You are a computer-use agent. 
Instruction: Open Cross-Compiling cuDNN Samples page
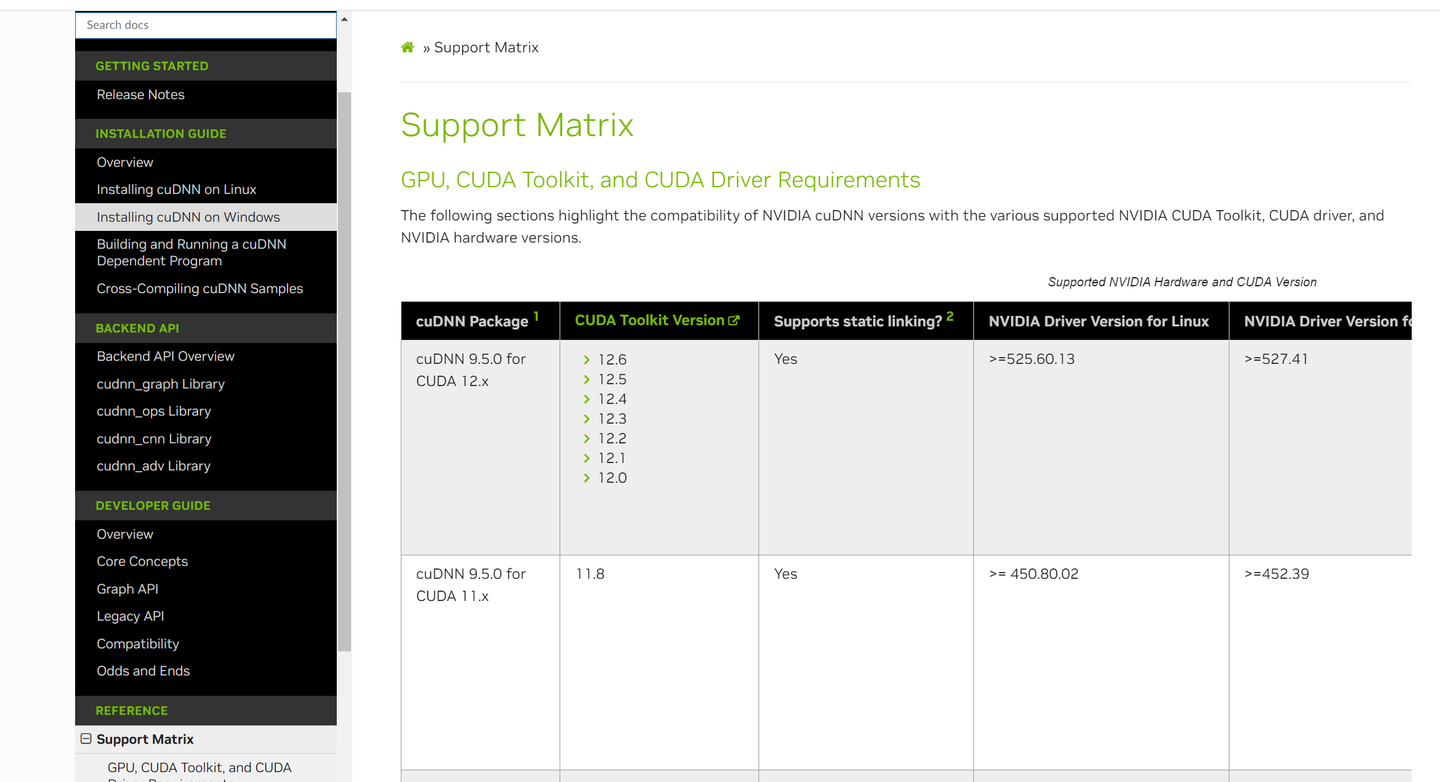pos(200,289)
